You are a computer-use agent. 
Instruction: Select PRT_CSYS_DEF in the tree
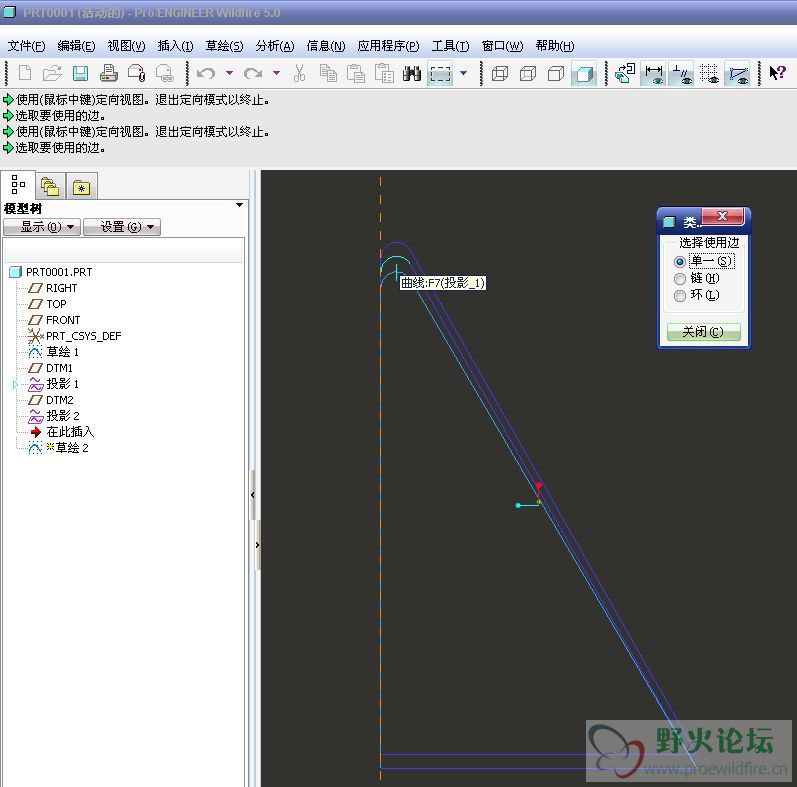pyautogui.click(x=83, y=336)
